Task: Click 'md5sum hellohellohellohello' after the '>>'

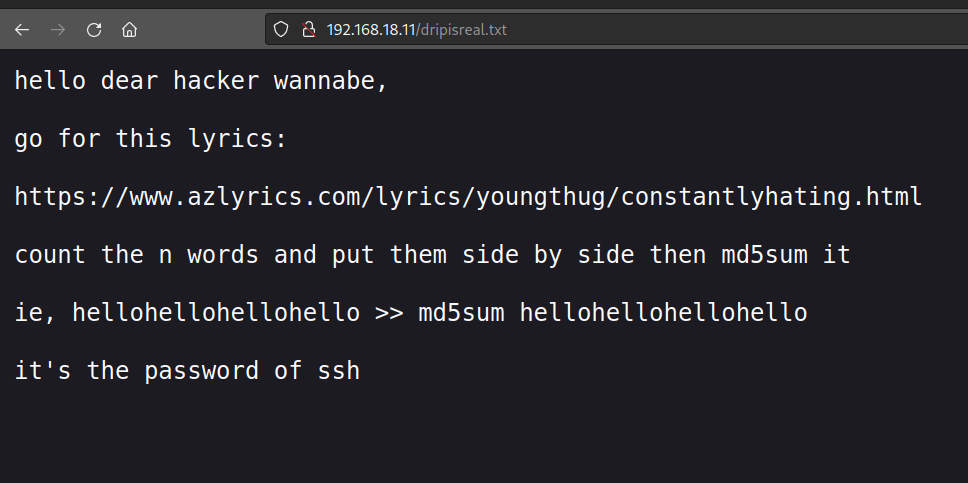Action: pyautogui.click(x=612, y=313)
